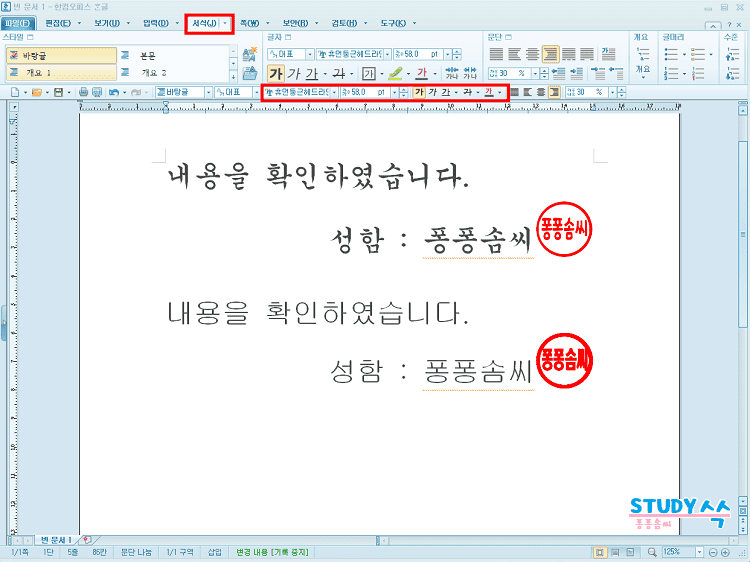Click the first-line indent icon
The width and height of the screenshot is (750, 562).
click(x=598, y=73)
